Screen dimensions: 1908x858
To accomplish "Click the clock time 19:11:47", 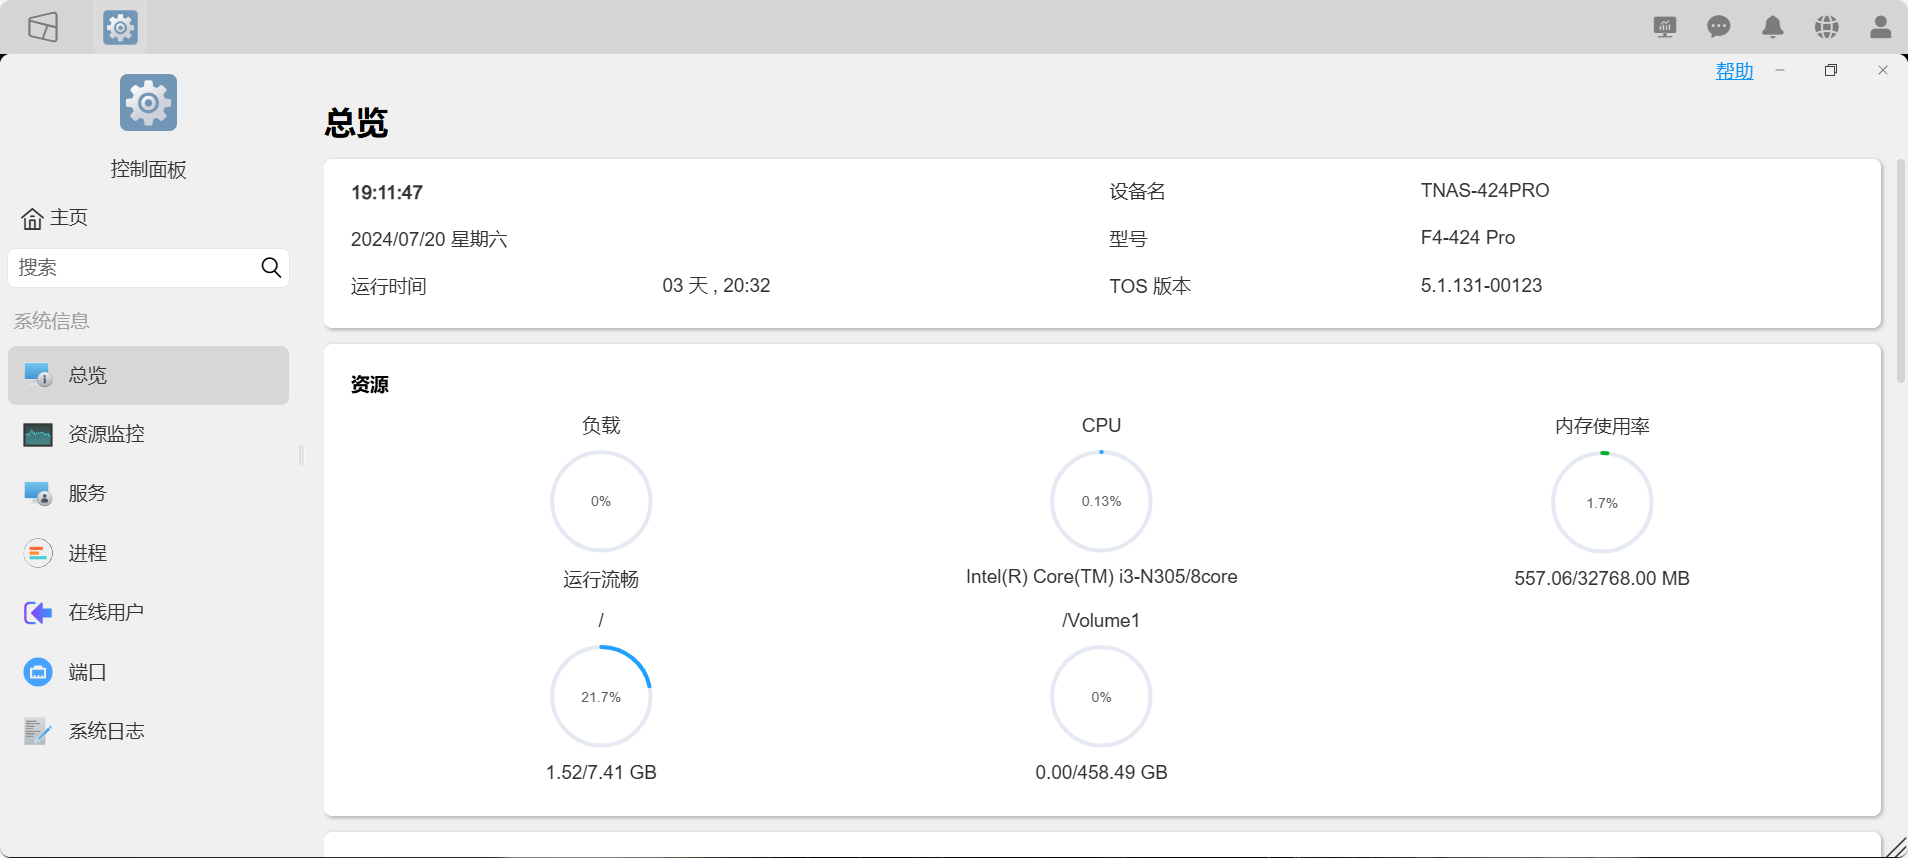I will pyautogui.click(x=387, y=192).
